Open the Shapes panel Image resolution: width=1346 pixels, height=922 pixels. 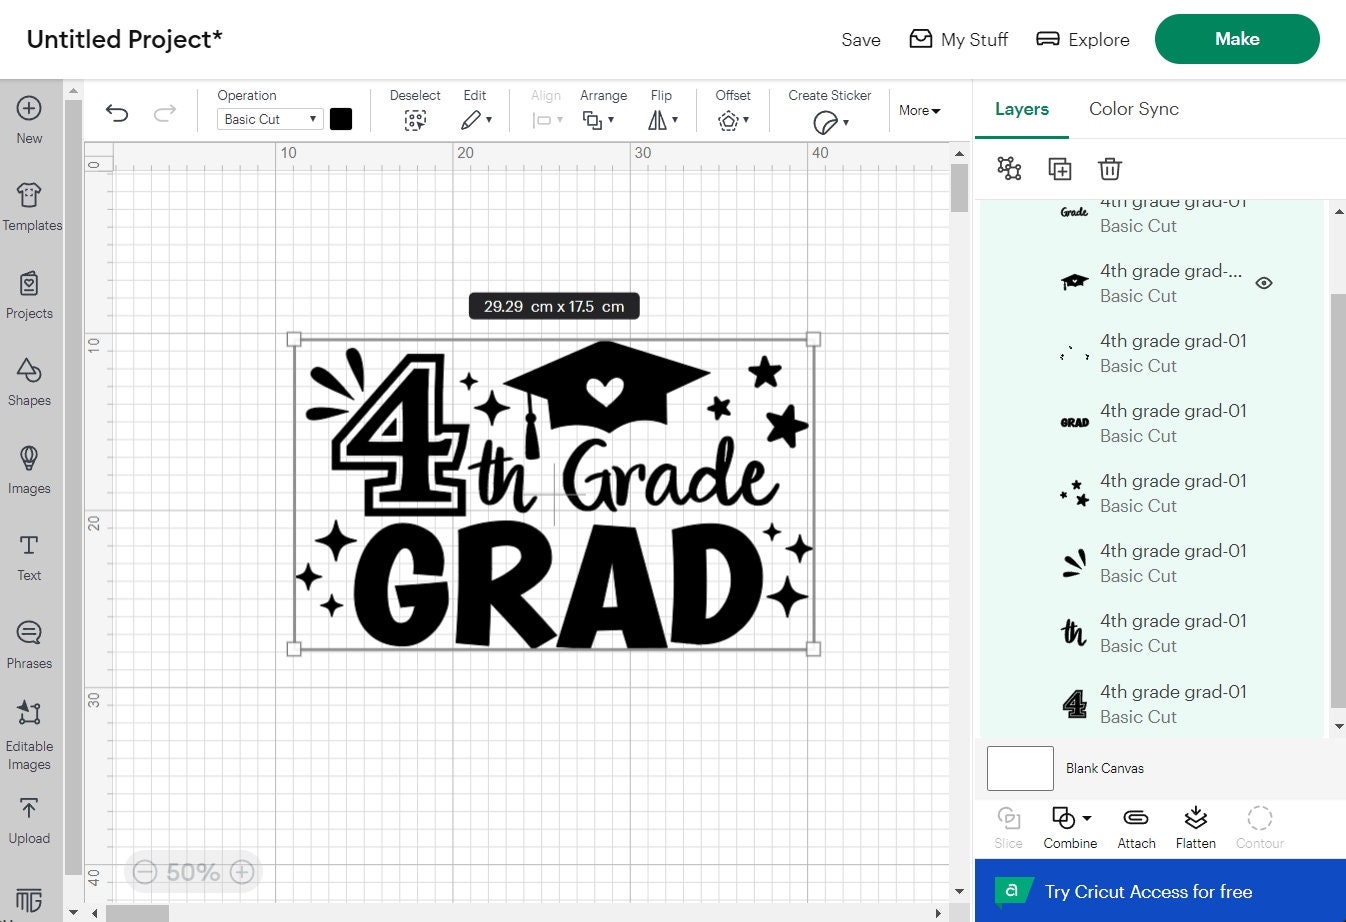click(29, 381)
